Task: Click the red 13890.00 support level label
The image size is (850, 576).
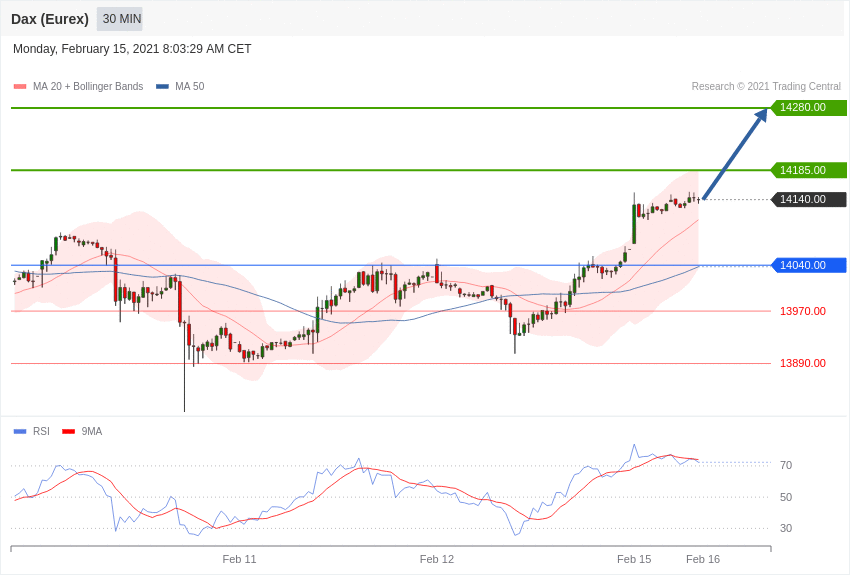Action: [803, 363]
